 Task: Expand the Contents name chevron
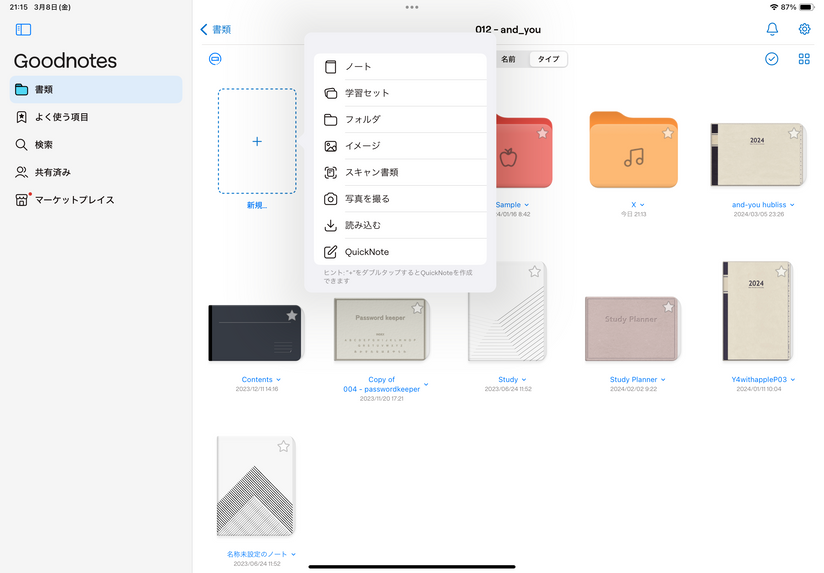(x=279, y=380)
